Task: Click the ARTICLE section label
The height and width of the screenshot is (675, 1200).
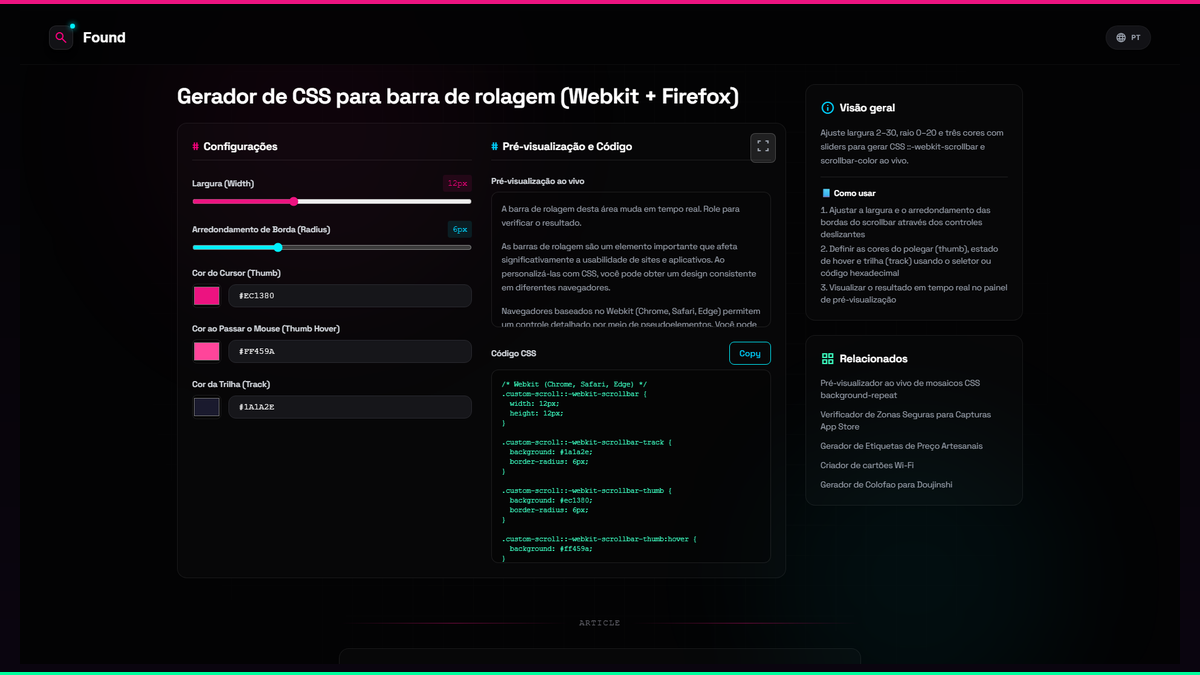Action: tap(600, 623)
